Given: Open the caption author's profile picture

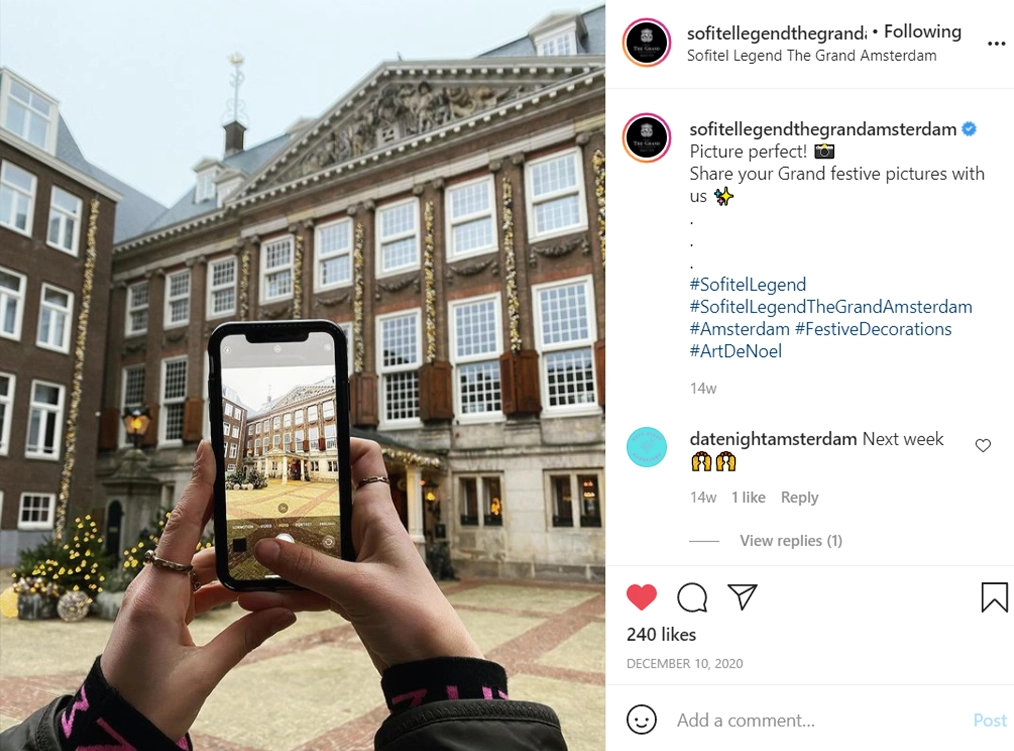Looking at the screenshot, I should coord(647,137).
